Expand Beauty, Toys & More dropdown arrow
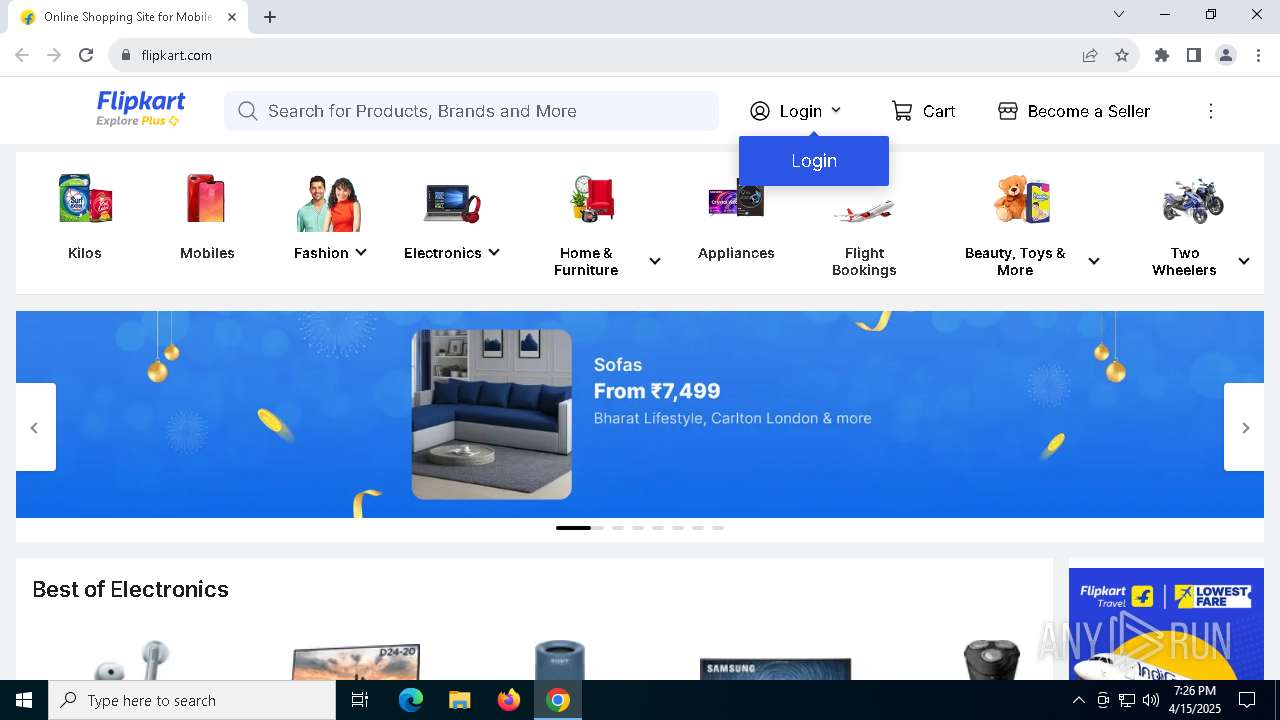Viewport: 1280px width, 720px height. coord(1094,261)
